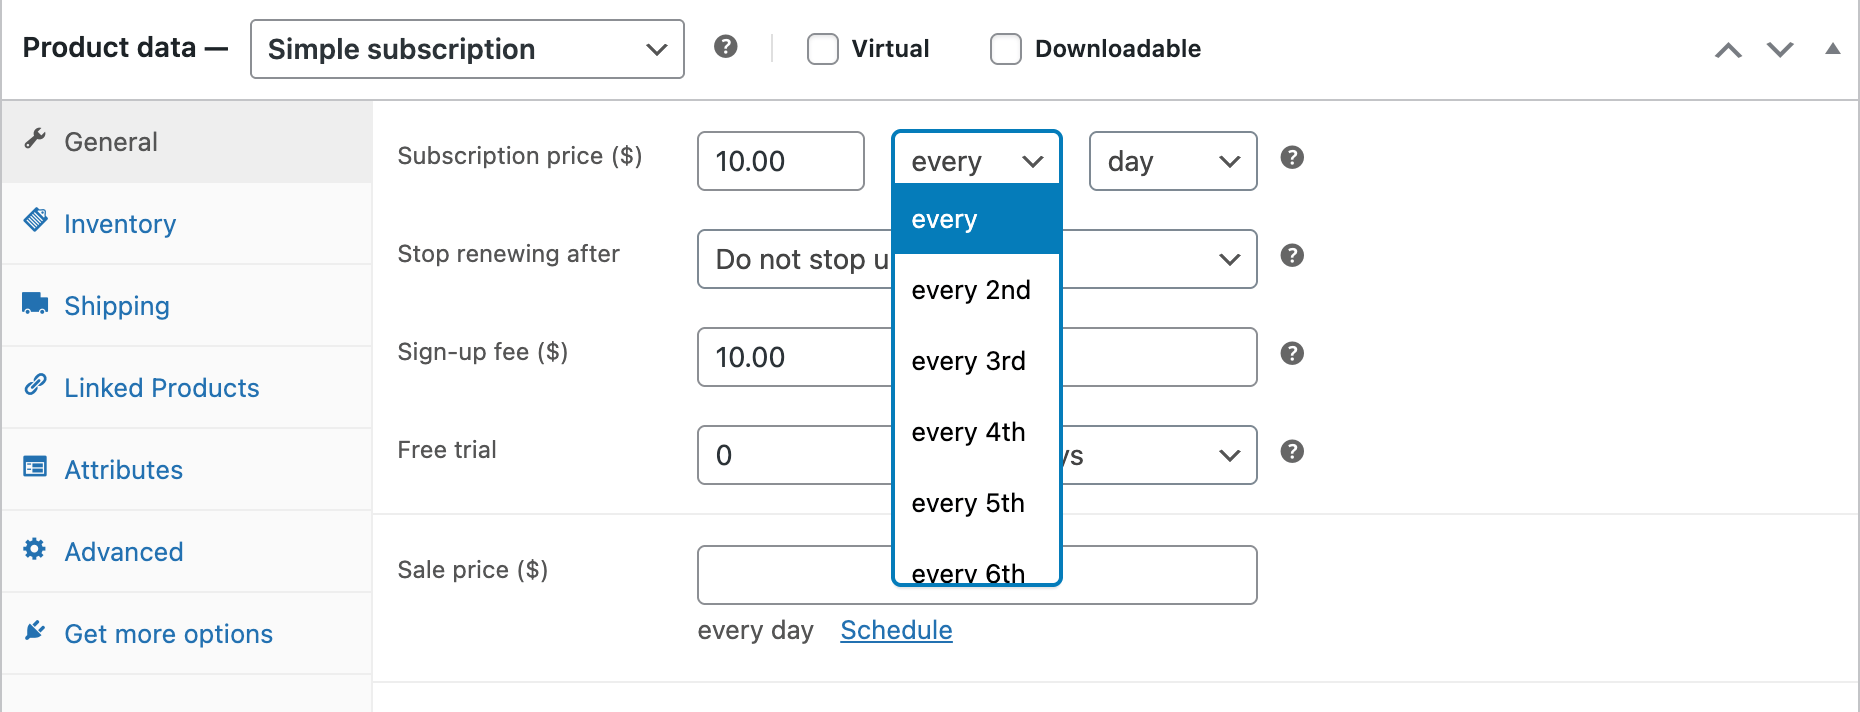Image resolution: width=1860 pixels, height=712 pixels.
Task: Click the 'Subscription price ($)' label
Action: 520,156
